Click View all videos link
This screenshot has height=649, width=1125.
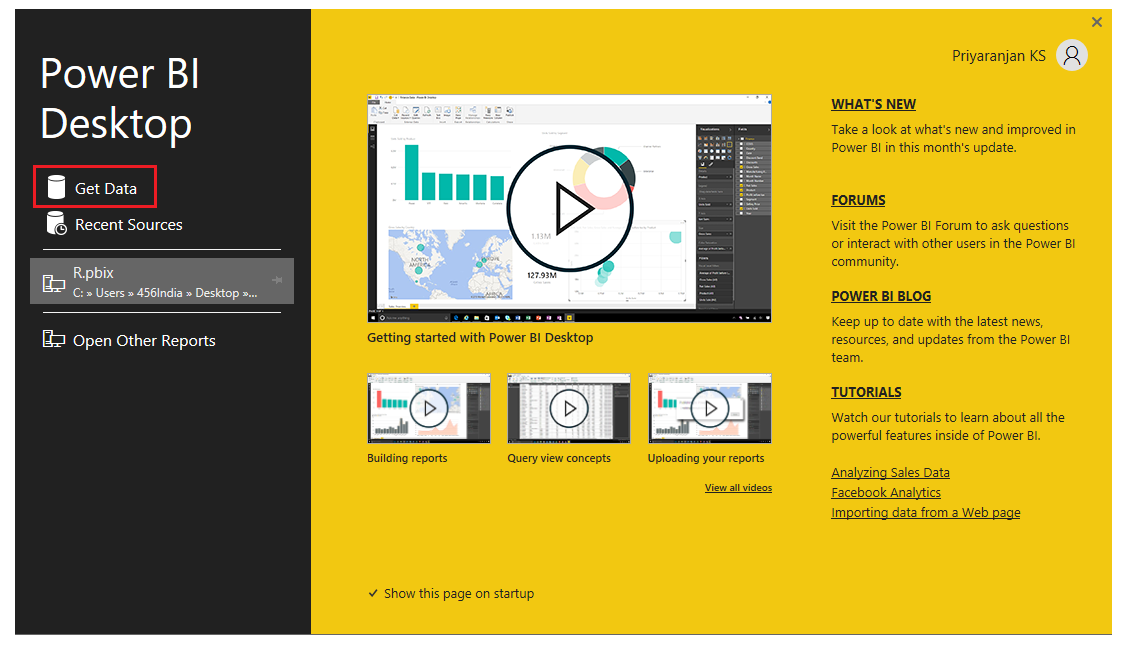(x=738, y=488)
